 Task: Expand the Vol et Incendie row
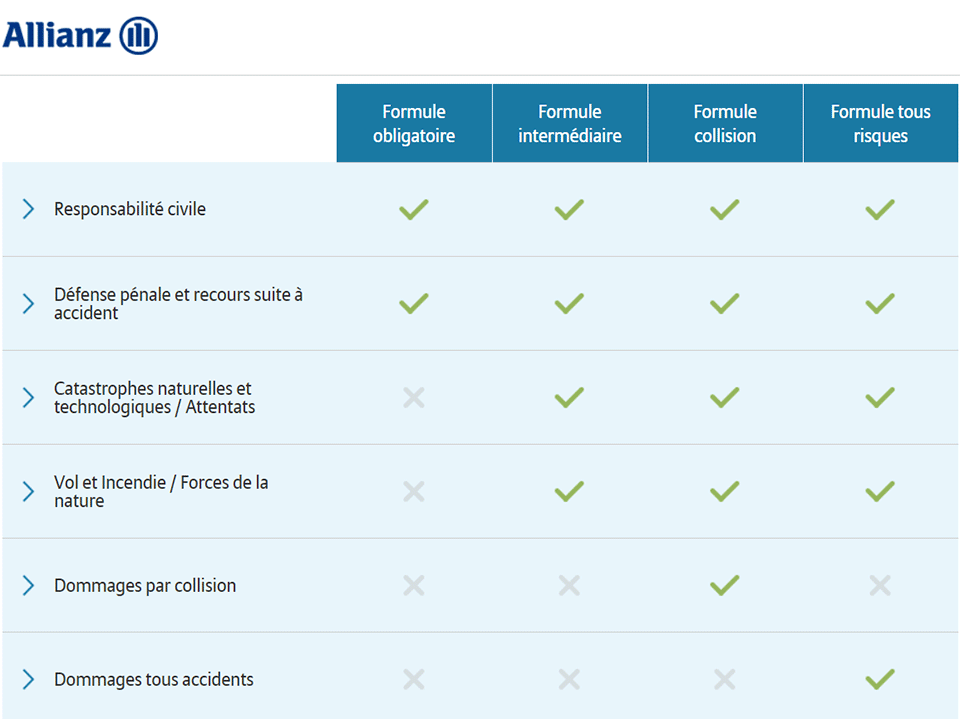pos(27,491)
